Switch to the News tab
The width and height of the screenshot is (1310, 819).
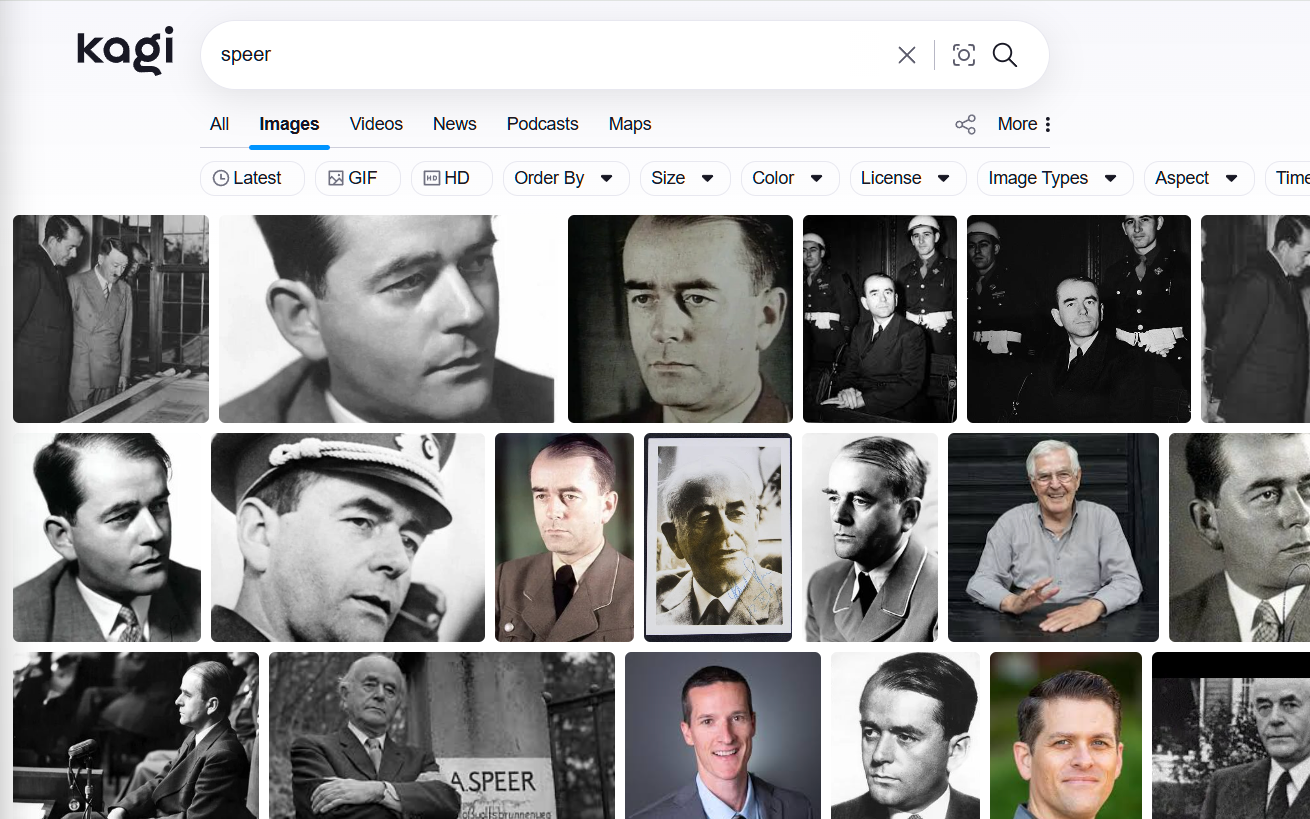pyautogui.click(x=454, y=124)
